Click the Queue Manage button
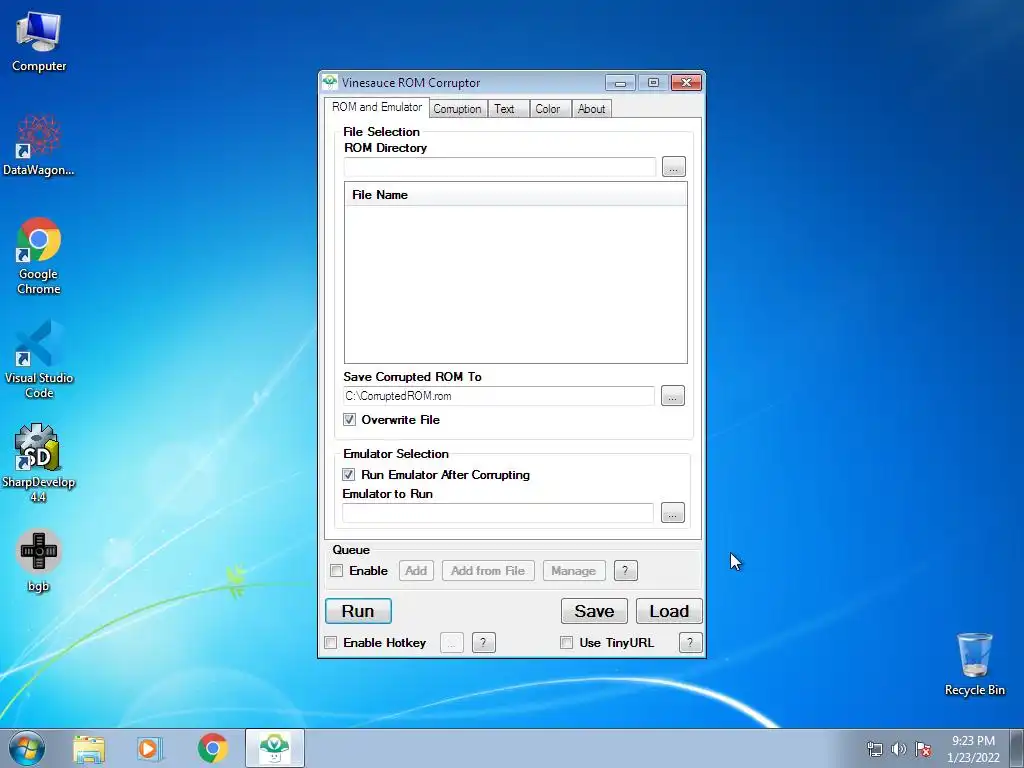1024x768 pixels. [573, 571]
